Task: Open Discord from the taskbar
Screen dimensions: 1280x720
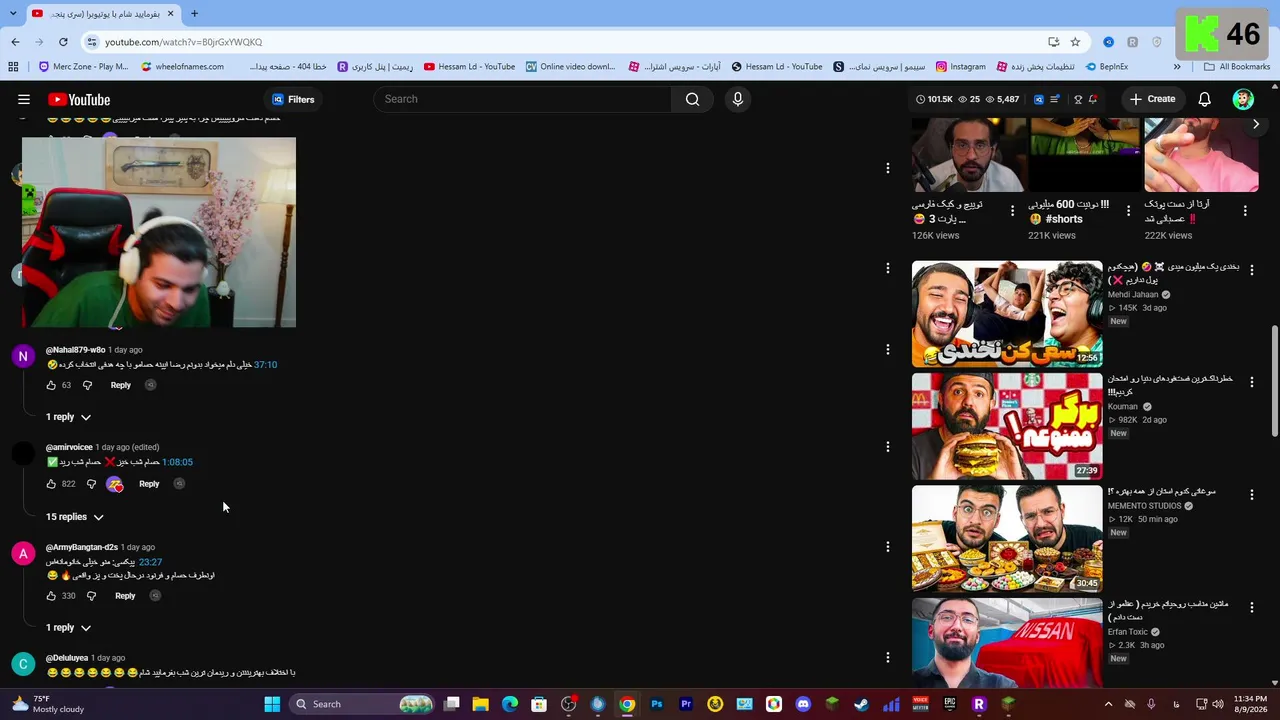Action: tap(803, 704)
